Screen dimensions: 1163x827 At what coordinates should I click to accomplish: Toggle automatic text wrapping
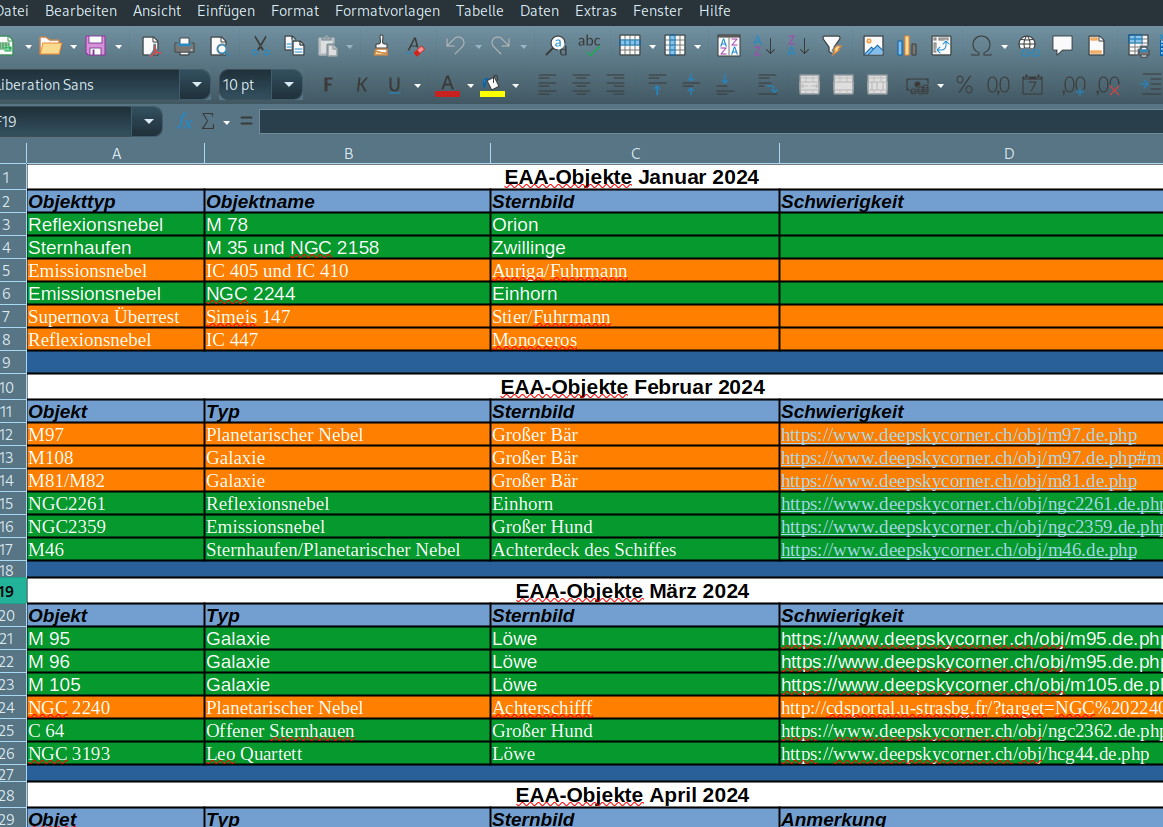click(x=768, y=85)
